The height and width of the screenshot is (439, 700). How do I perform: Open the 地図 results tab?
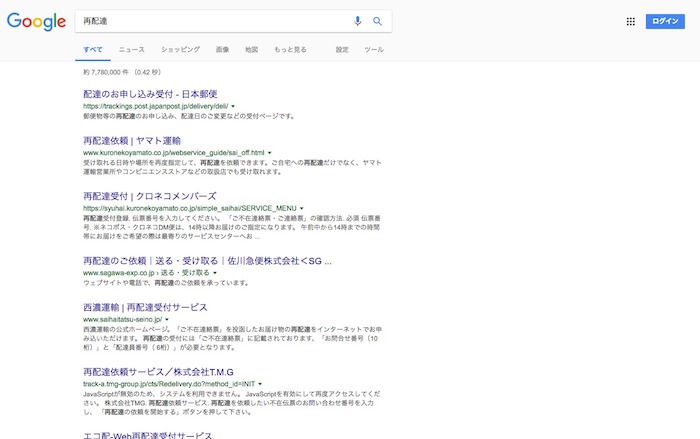pyautogui.click(x=251, y=49)
